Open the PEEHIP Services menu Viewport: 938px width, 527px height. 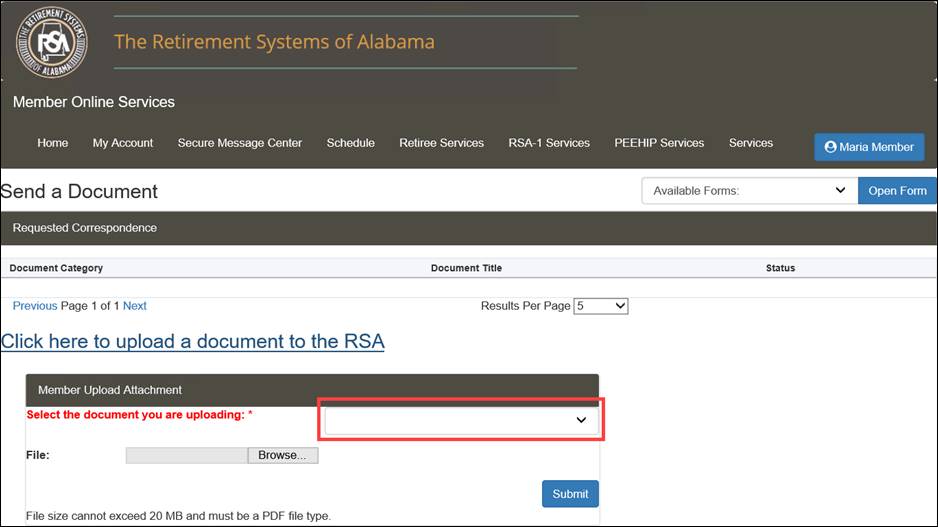pos(659,143)
